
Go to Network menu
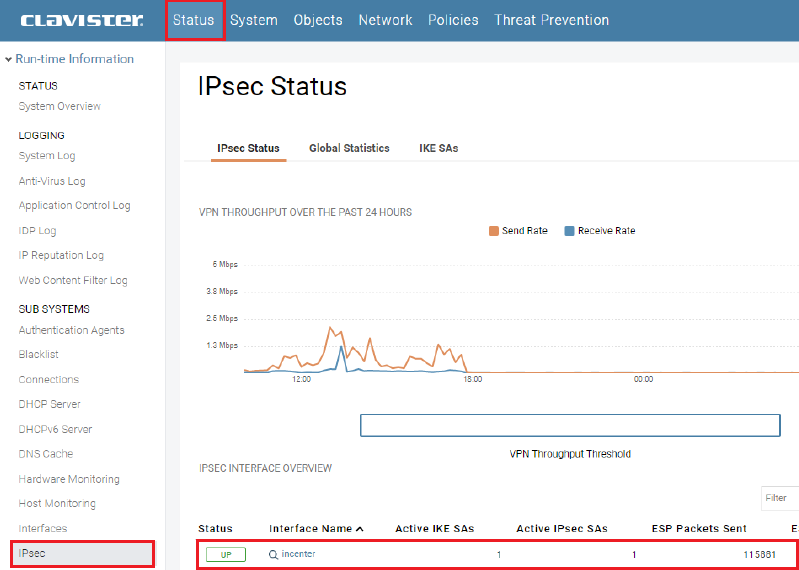(x=385, y=20)
